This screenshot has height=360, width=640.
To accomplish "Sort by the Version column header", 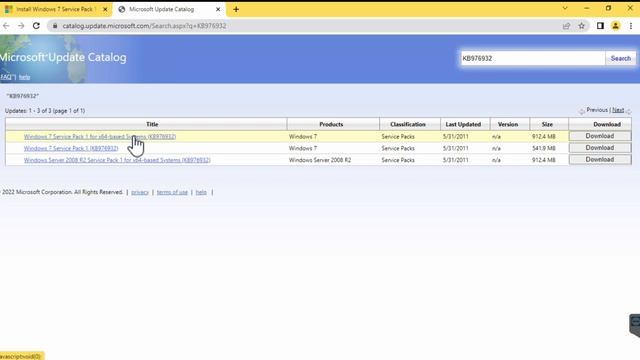I will (x=508, y=124).
